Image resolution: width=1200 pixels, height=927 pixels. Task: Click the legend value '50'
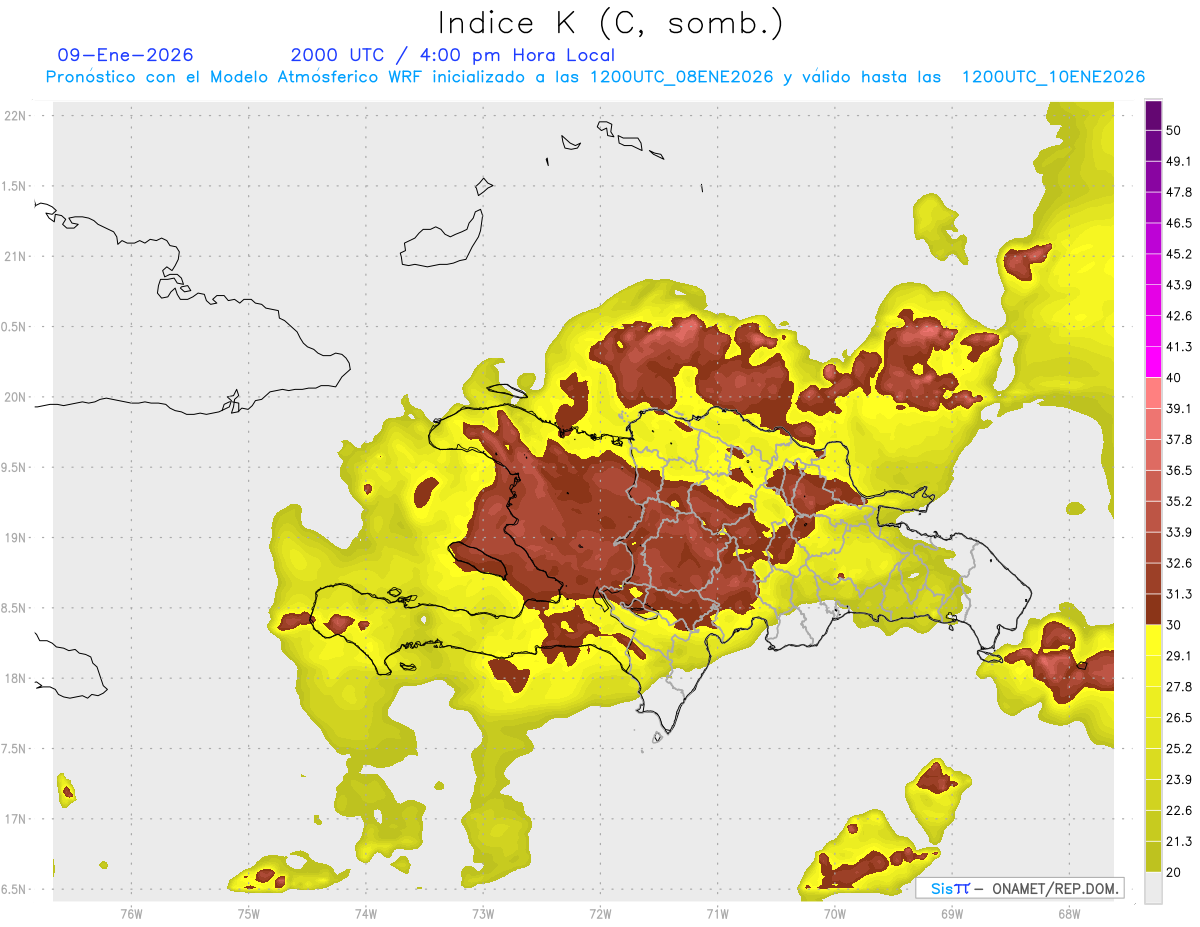pos(1174,130)
